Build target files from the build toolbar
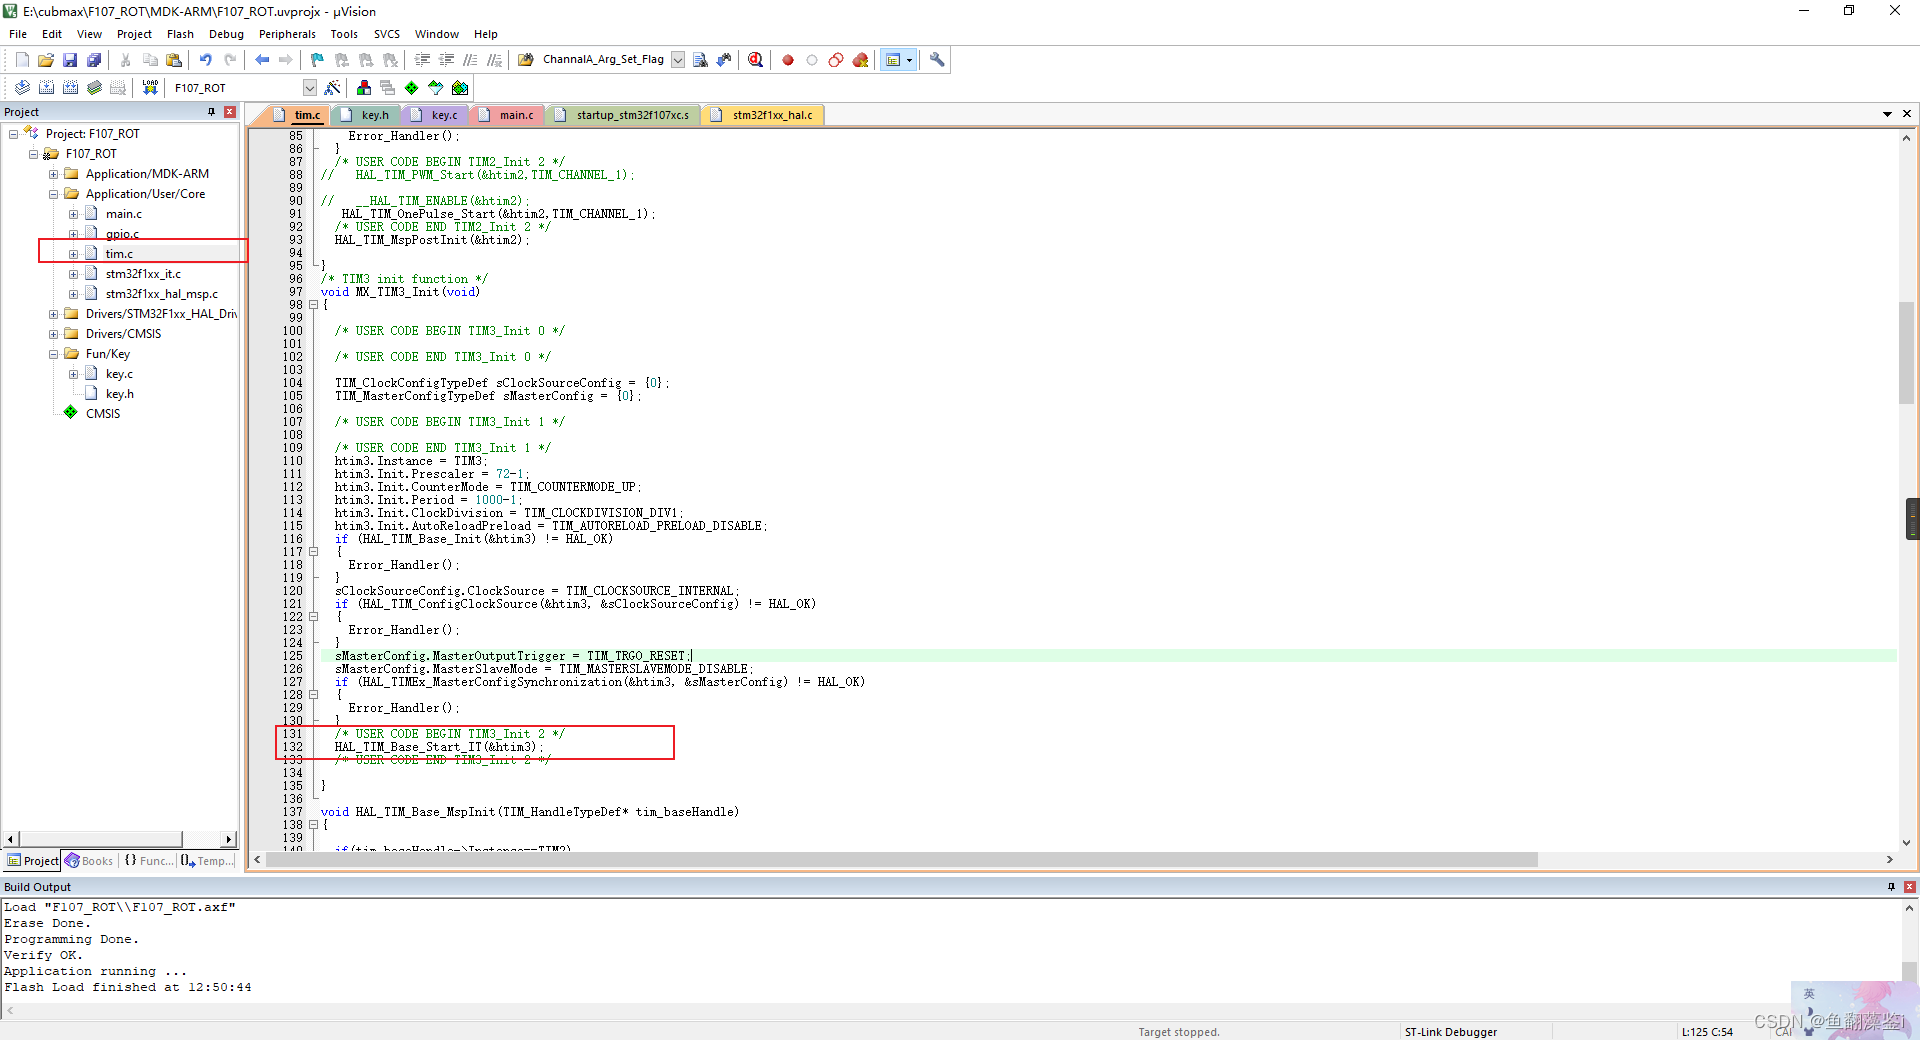Image resolution: width=1920 pixels, height=1040 pixels. point(46,88)
